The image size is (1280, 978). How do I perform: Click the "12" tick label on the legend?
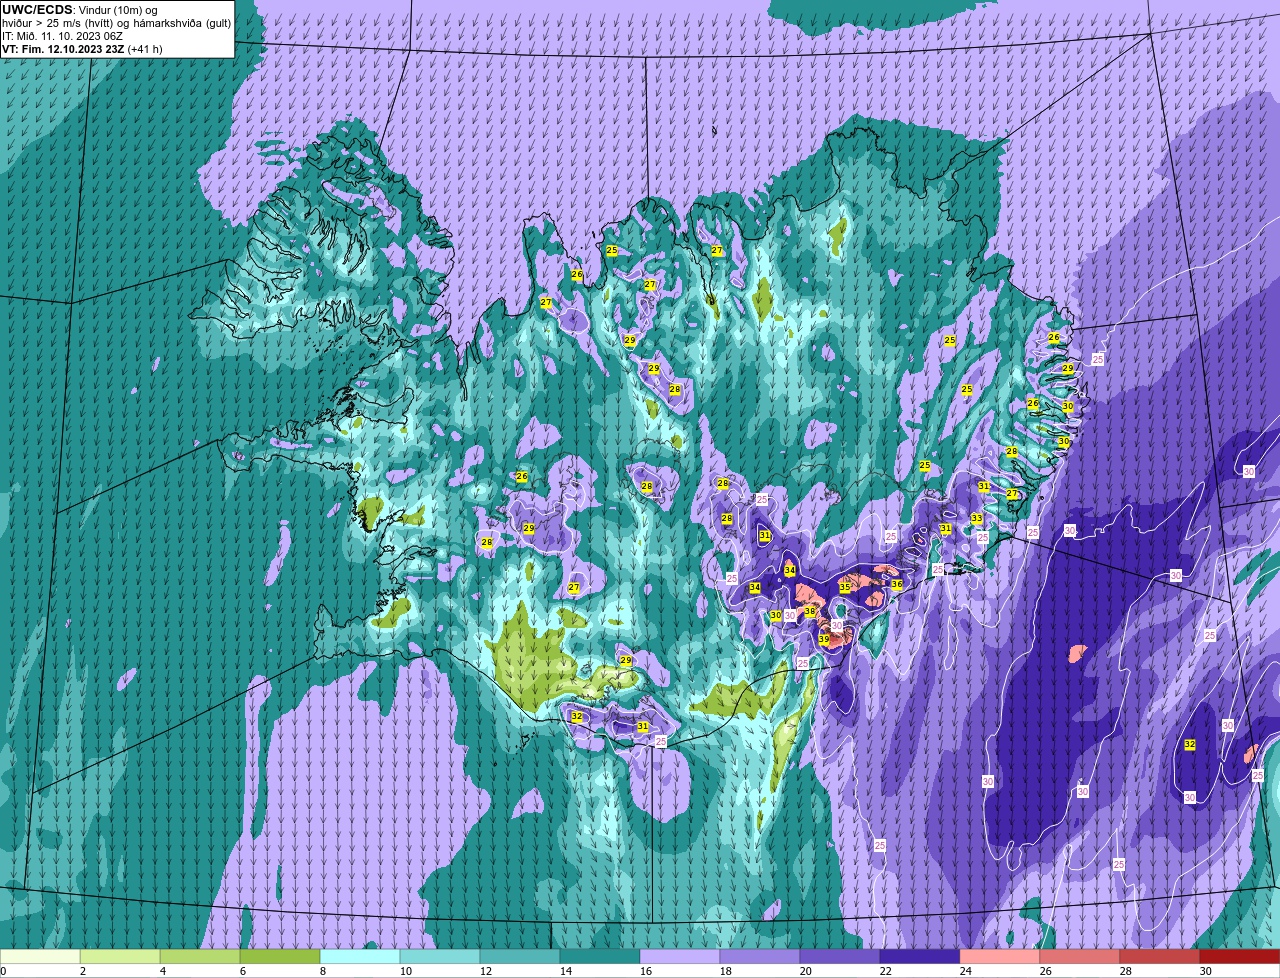pyautogui.click(x=486, y=971)
